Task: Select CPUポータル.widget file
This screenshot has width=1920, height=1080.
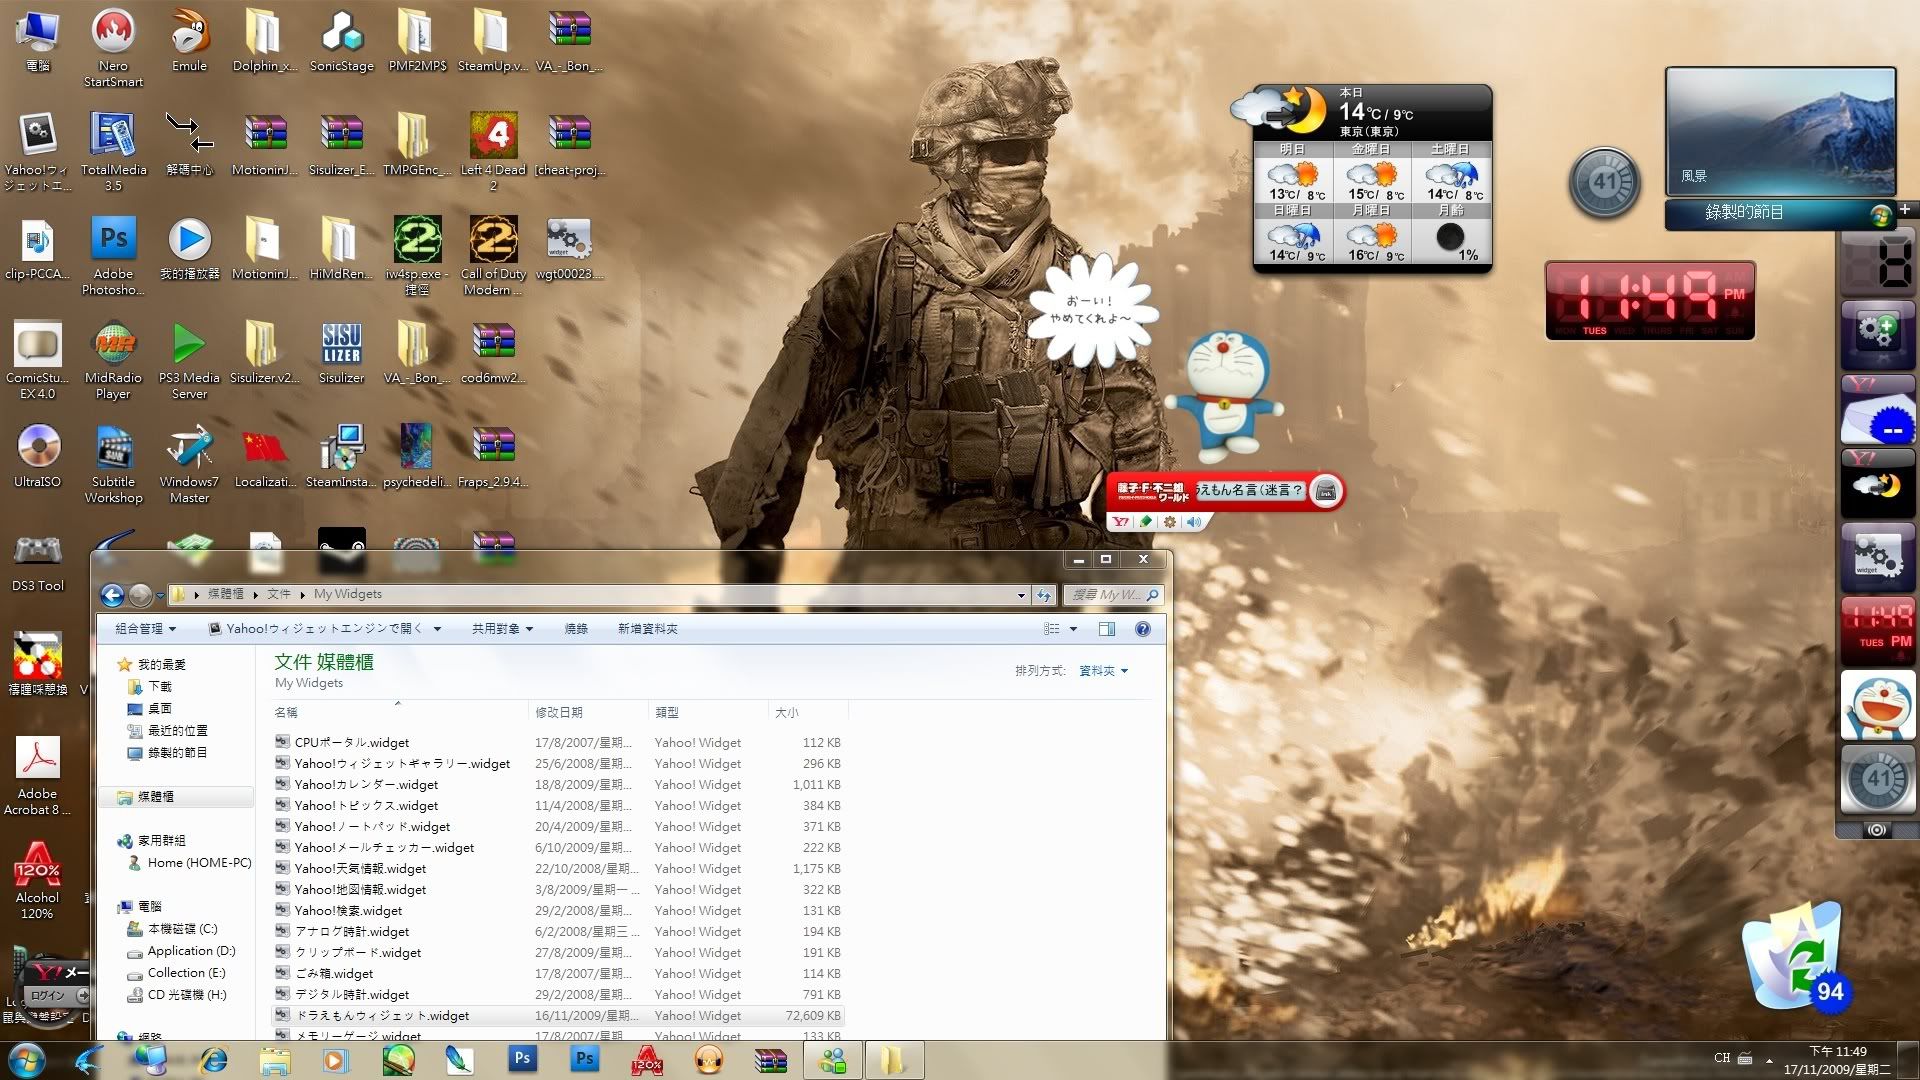Action: click(x=559, y=743)
